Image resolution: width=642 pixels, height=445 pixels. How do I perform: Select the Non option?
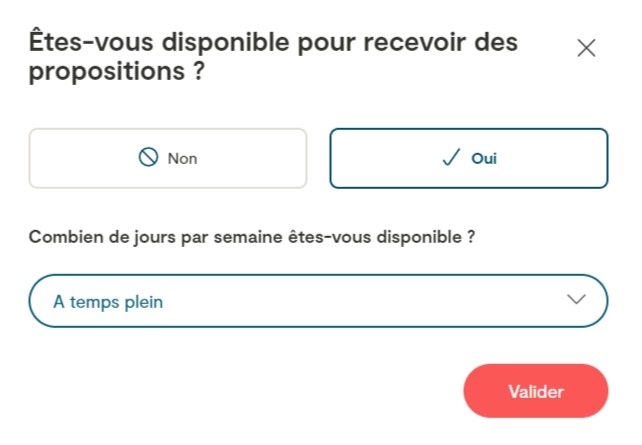pos(167,158)
